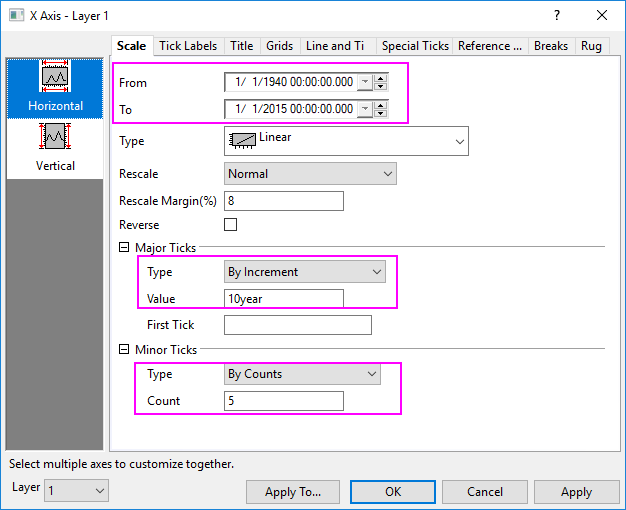Screen dimensions: 626x510
Task: Switch to the Tick Labels tab
Action: point(188,46)
